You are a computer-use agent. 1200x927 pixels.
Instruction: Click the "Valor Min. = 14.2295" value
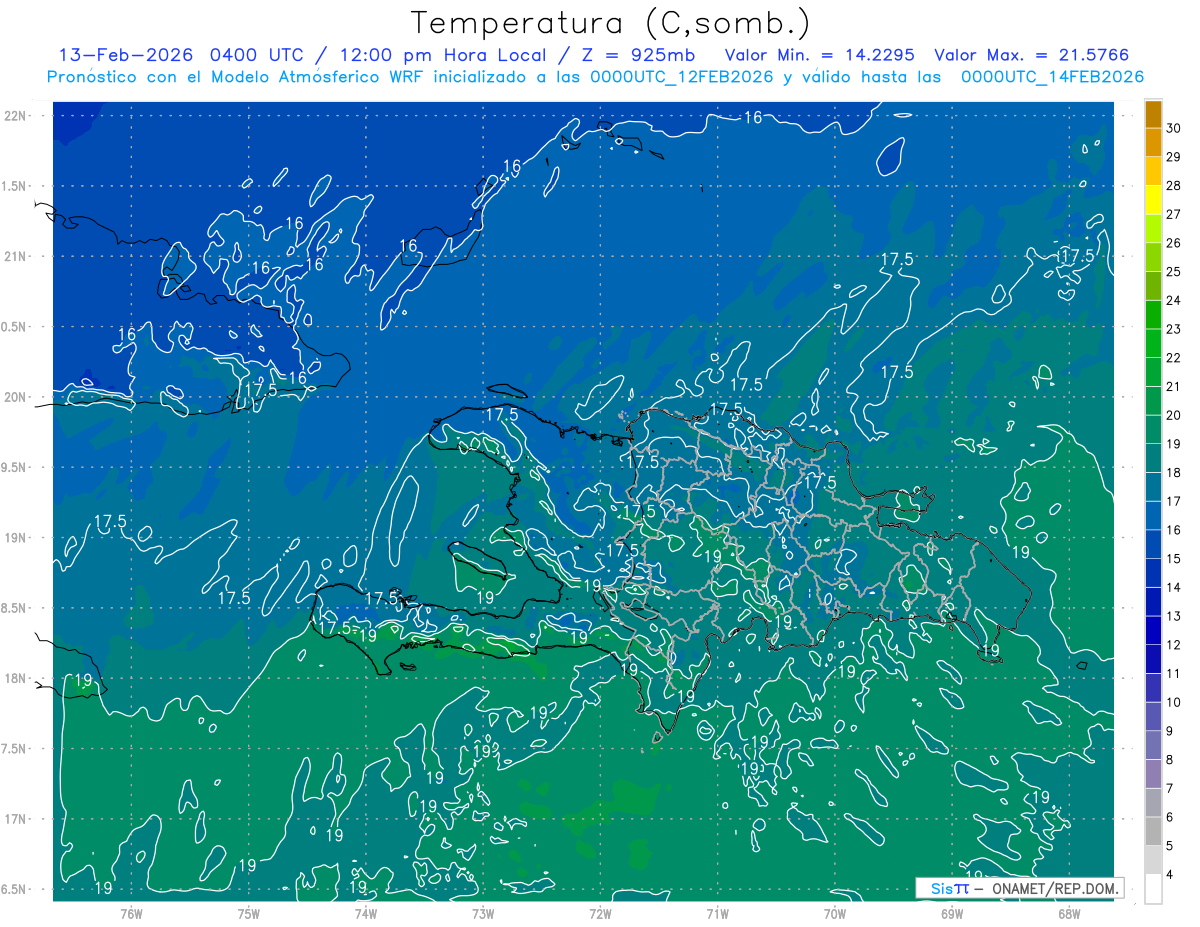[821, 55]
